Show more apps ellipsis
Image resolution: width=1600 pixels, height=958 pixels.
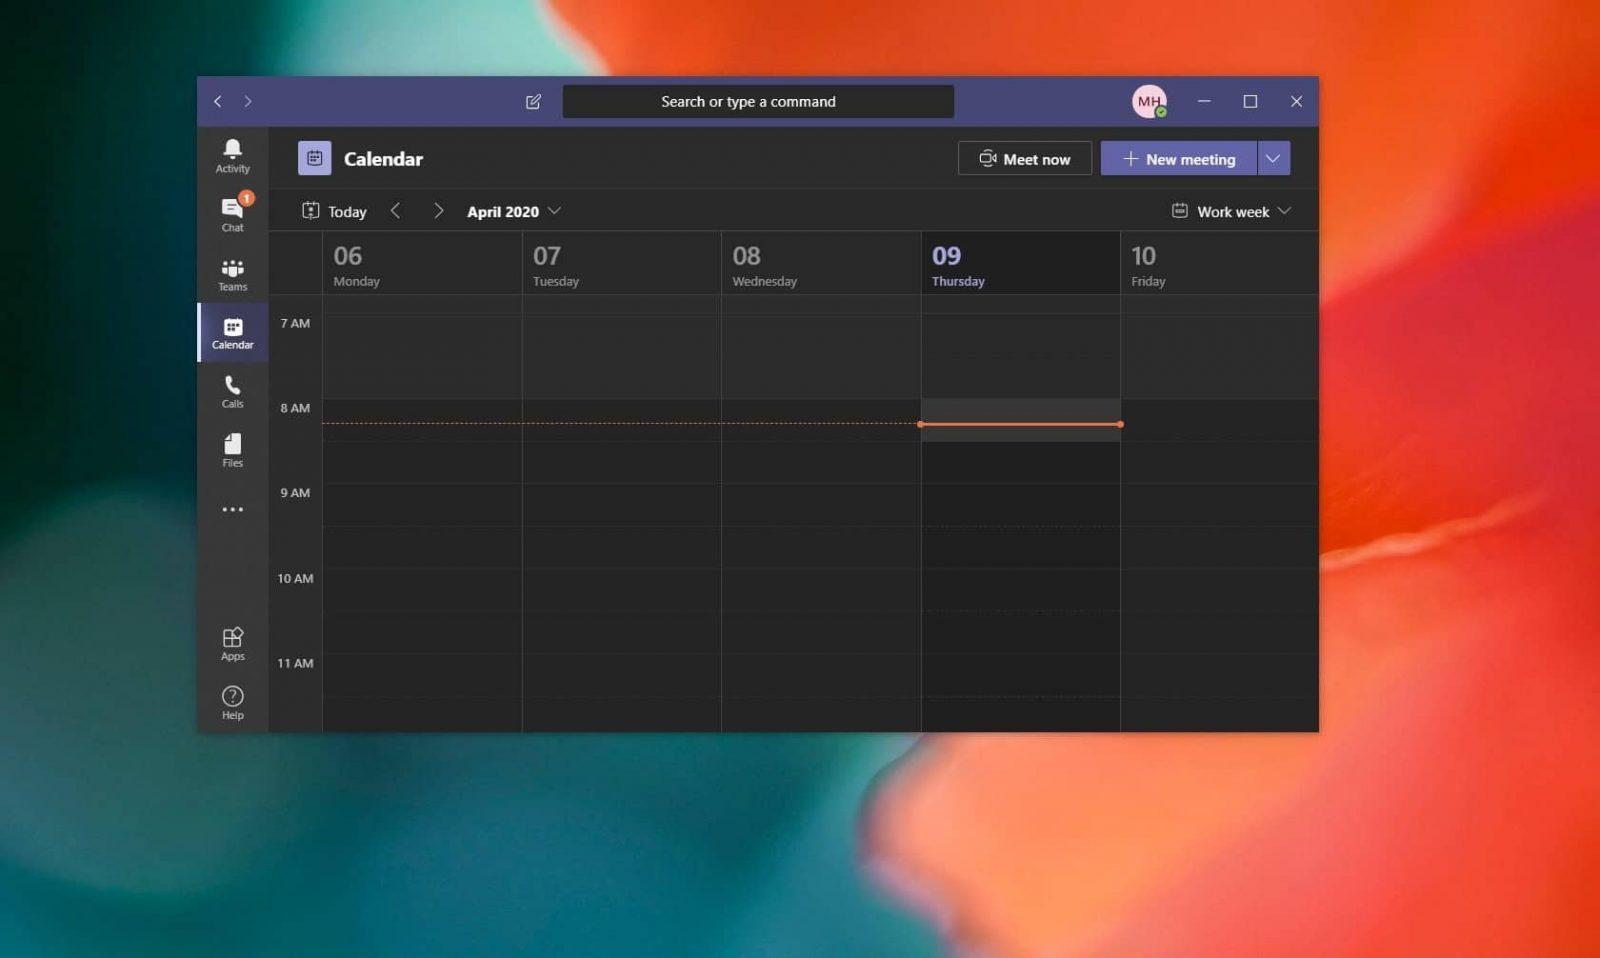point(232,509)
